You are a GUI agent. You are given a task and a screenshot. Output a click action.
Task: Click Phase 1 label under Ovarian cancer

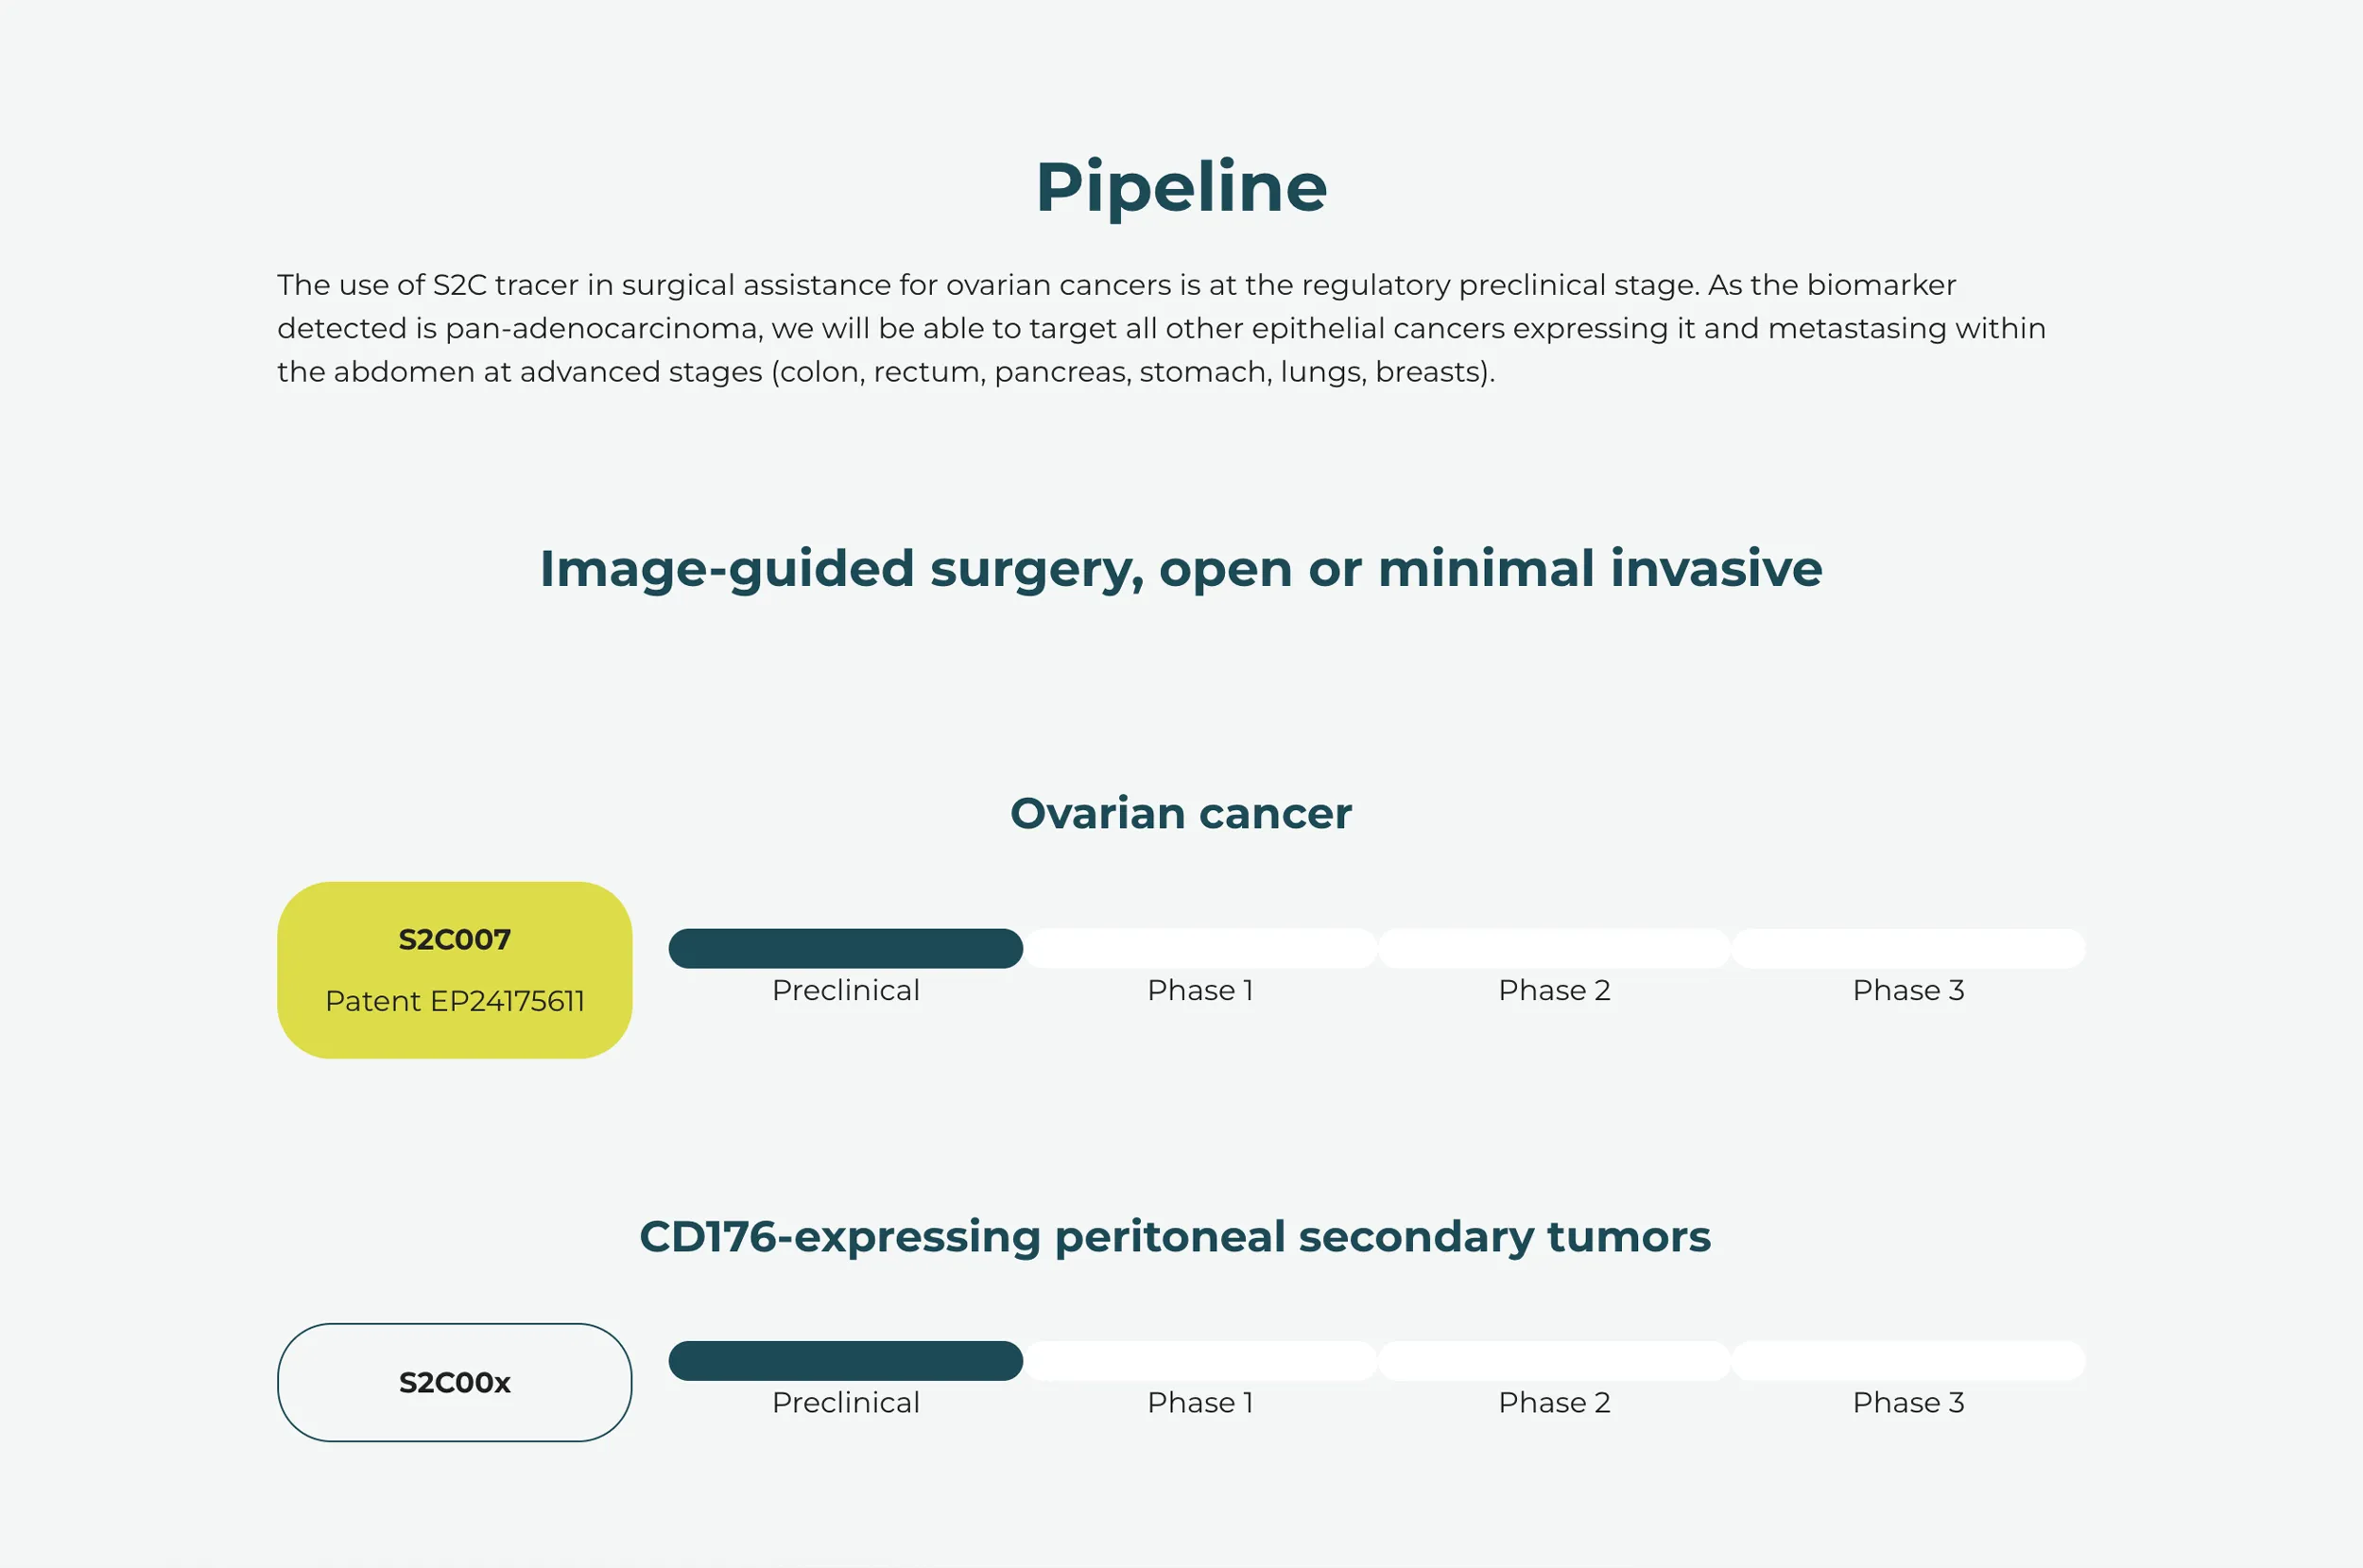pyautogui.click(x=1200, y=990)
